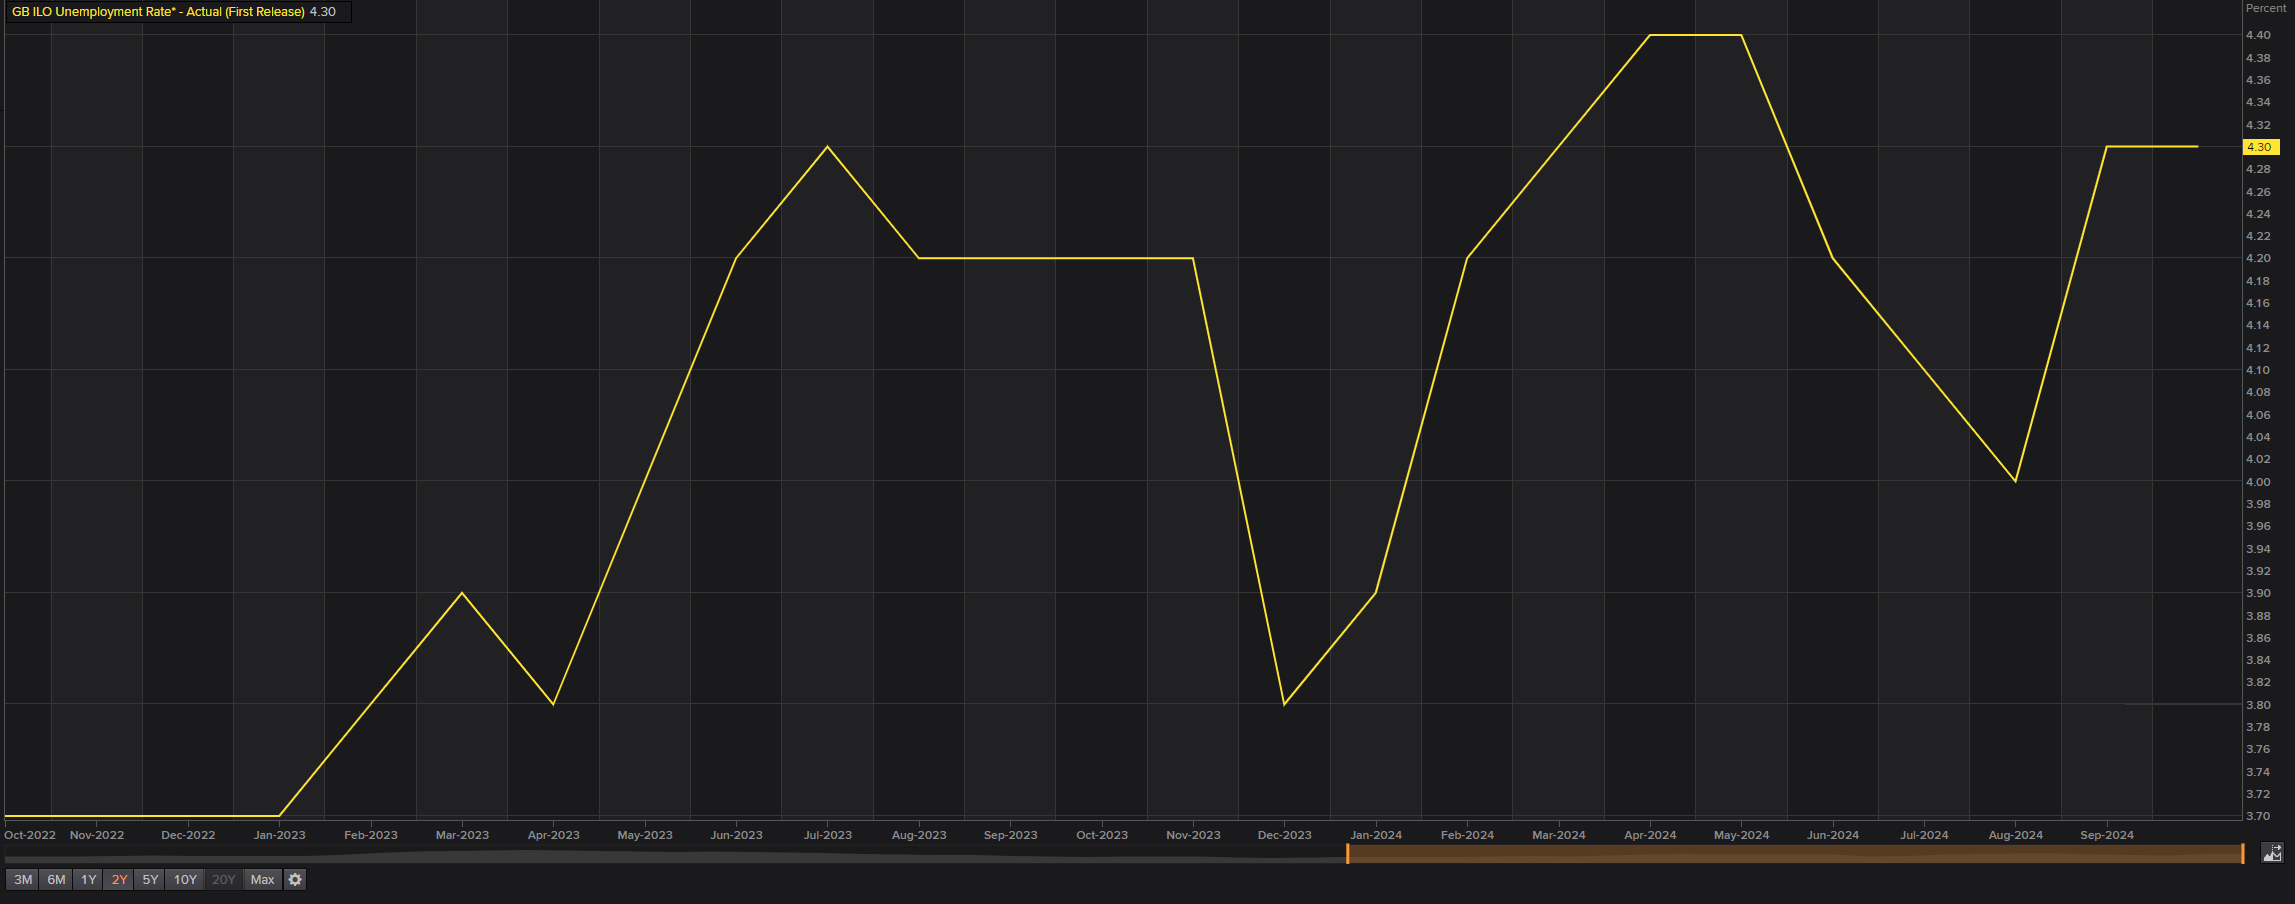Viewport: 2295px width, 904px height.
Task: Choose the 2Y time range
Action: click(120, 880)
